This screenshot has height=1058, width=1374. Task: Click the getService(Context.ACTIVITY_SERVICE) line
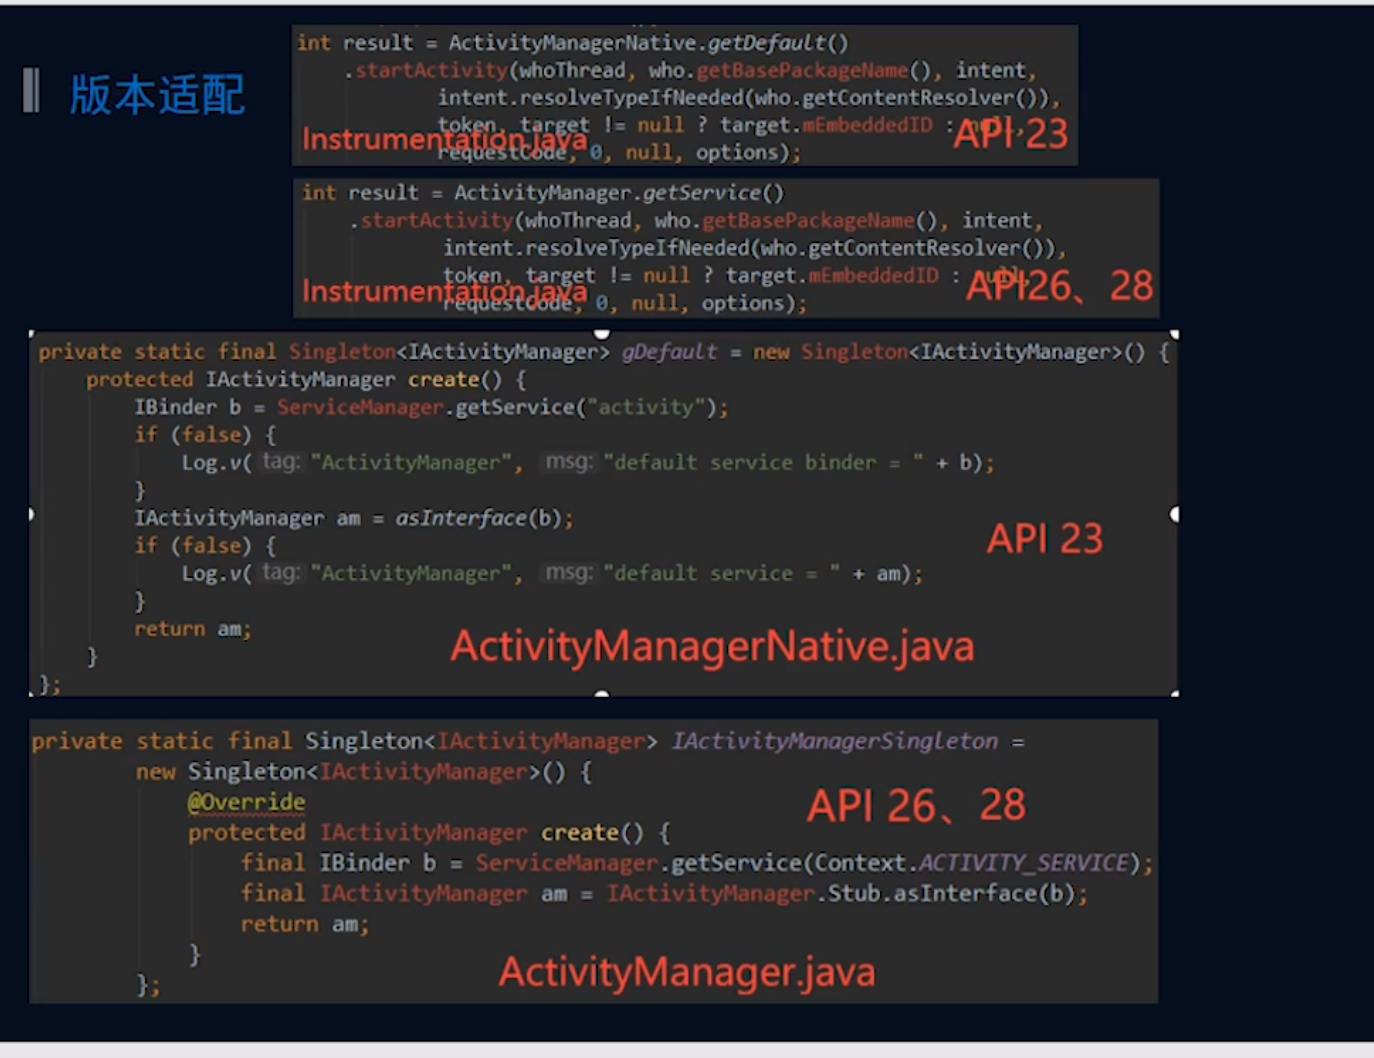pos(697,863)
